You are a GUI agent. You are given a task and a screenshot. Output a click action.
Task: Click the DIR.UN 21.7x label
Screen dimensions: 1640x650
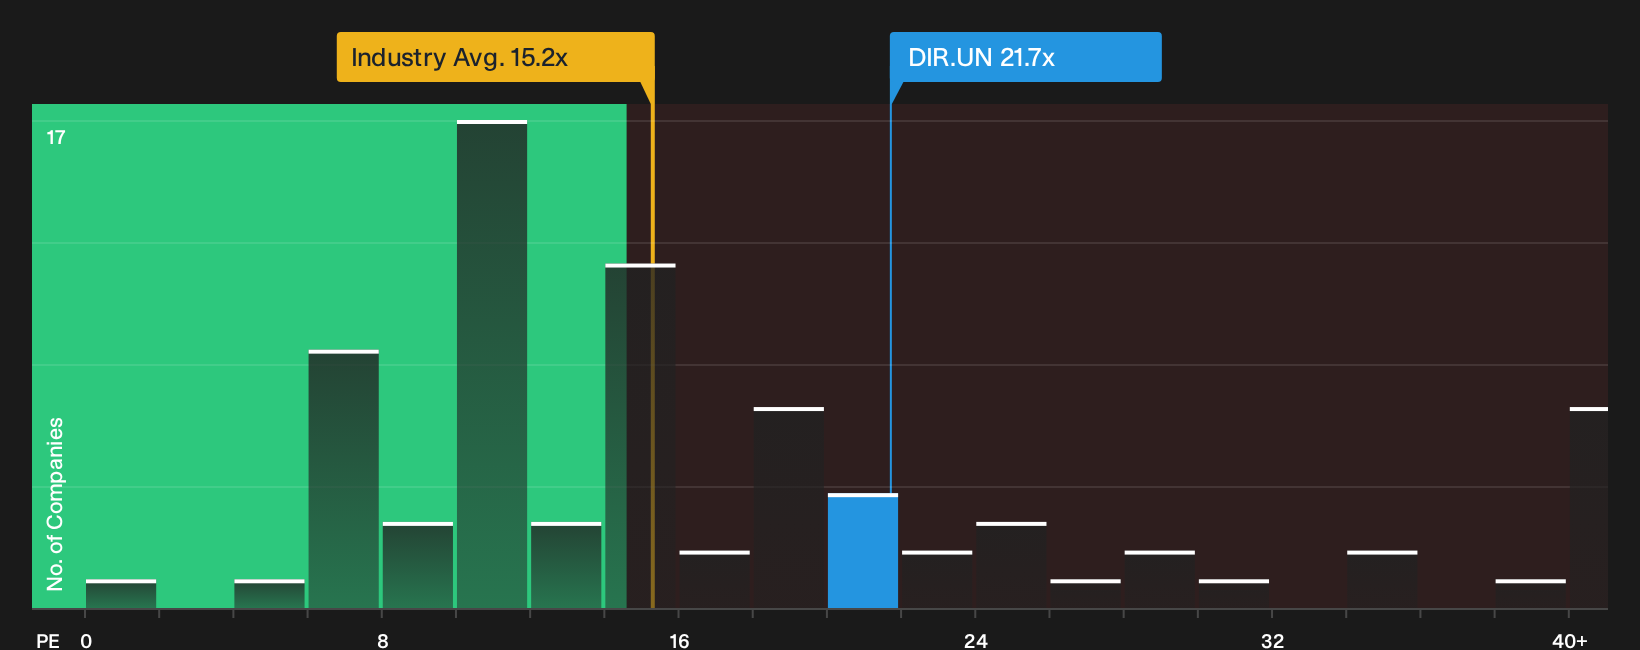tap(1025, 57)
